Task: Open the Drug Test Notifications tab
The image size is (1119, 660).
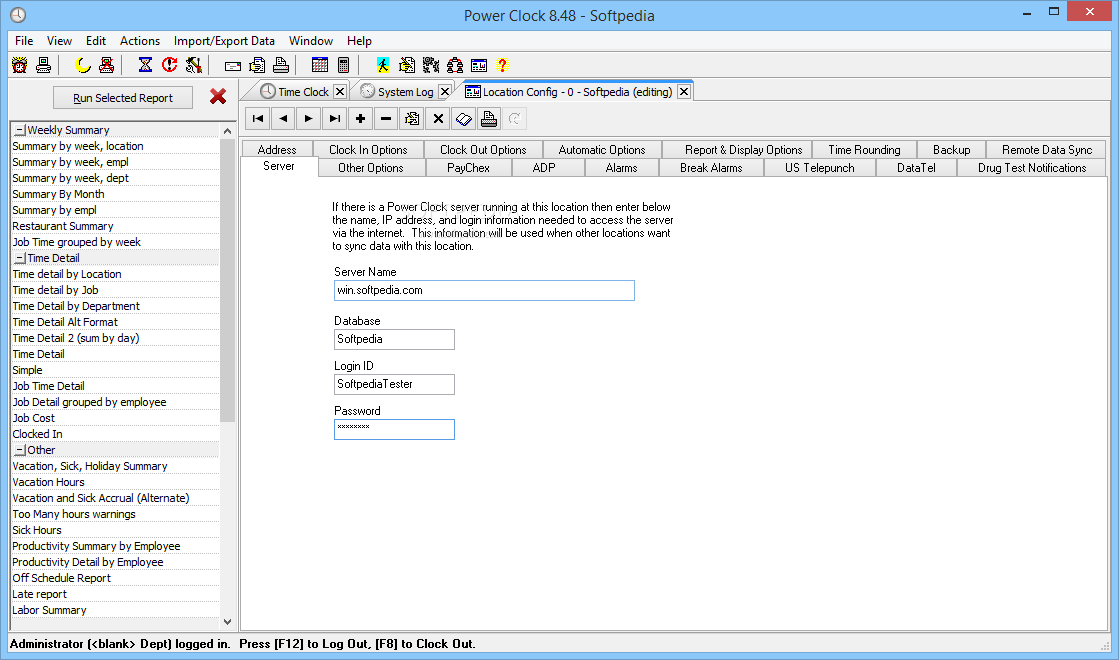Action: (x=1032, y=168)
